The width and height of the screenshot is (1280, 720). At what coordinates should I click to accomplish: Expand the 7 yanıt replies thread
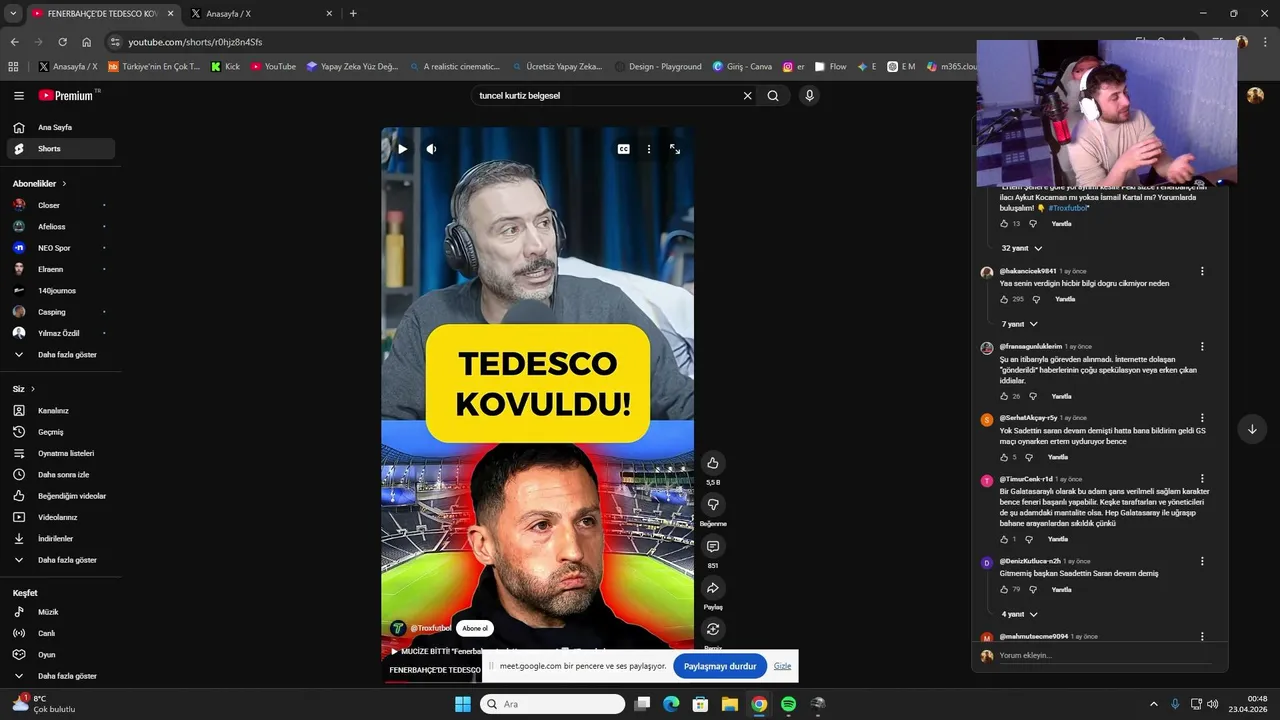(1020, 324)
